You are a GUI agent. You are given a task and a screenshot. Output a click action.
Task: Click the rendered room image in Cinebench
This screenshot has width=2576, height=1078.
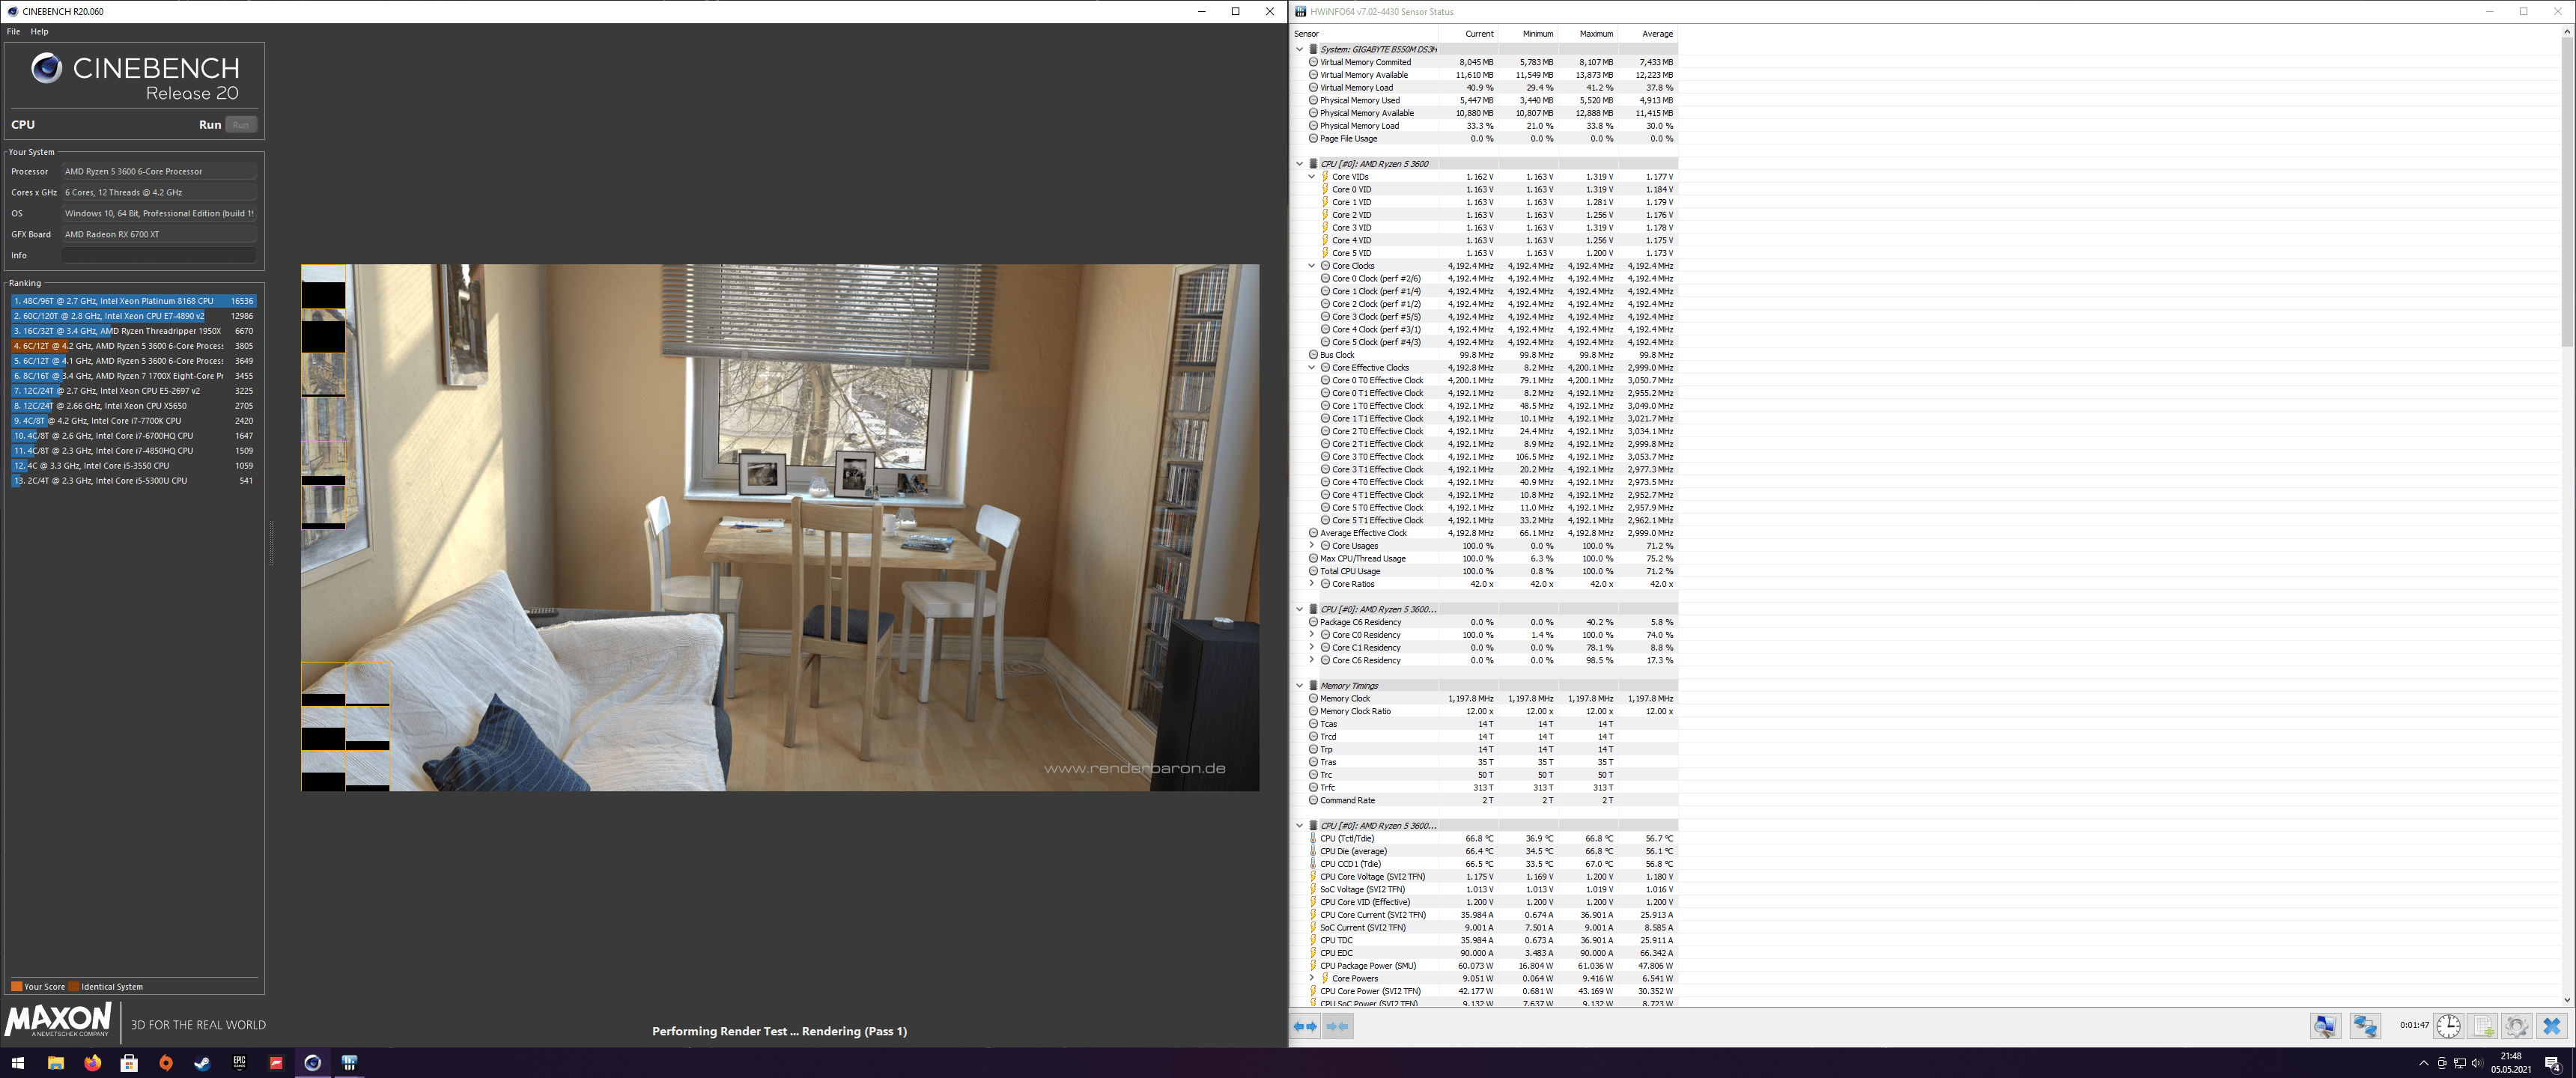coord(780,528)
